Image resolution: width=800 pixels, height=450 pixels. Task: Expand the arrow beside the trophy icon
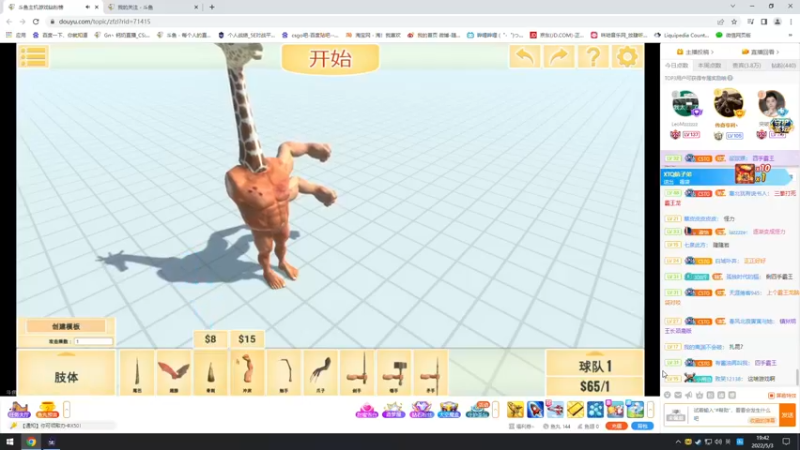[x=66, y=410]
